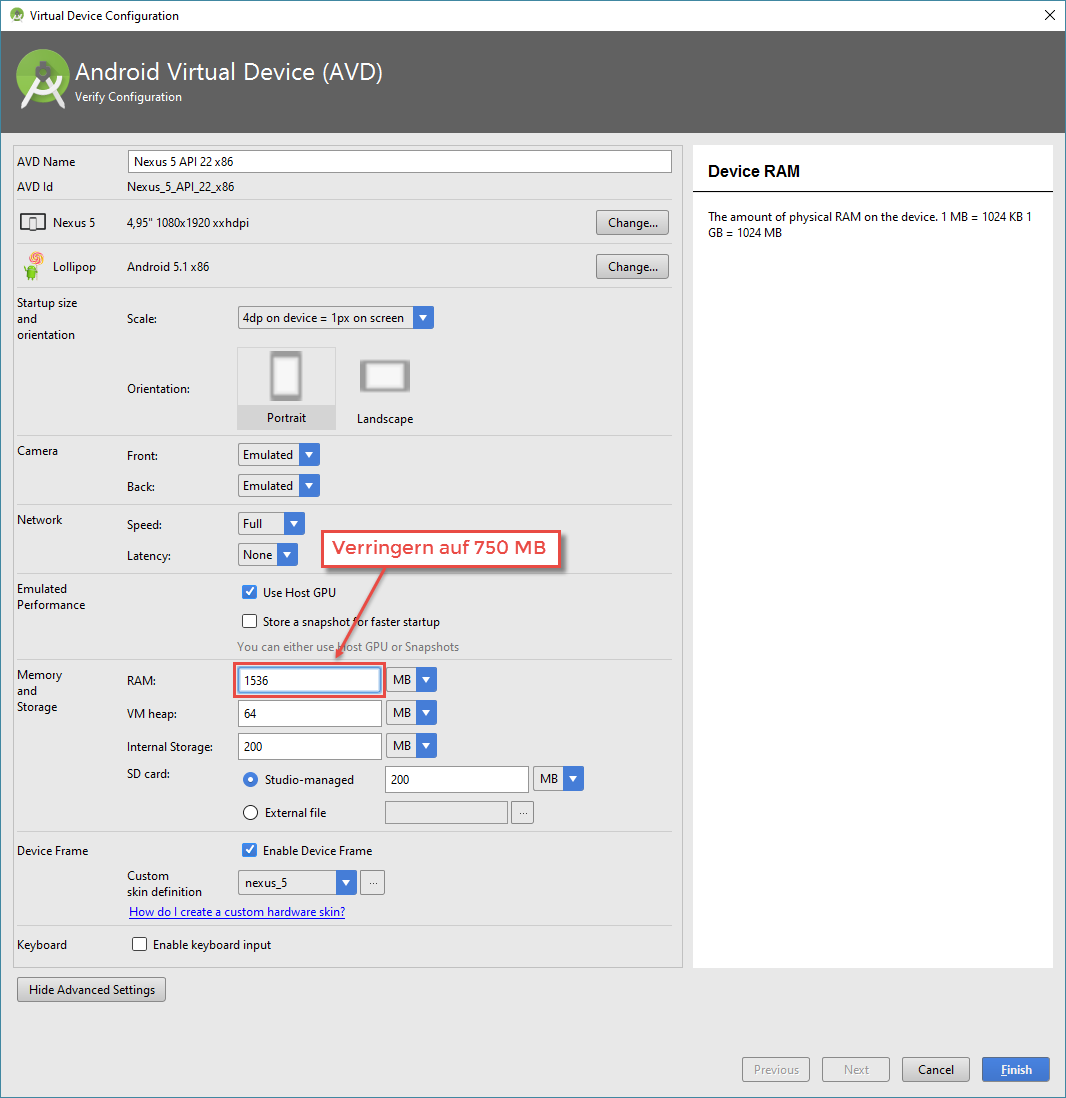1066x1098 pixels.
Task: Enable keyboard input checkbox
Action: tap(139, 945)
